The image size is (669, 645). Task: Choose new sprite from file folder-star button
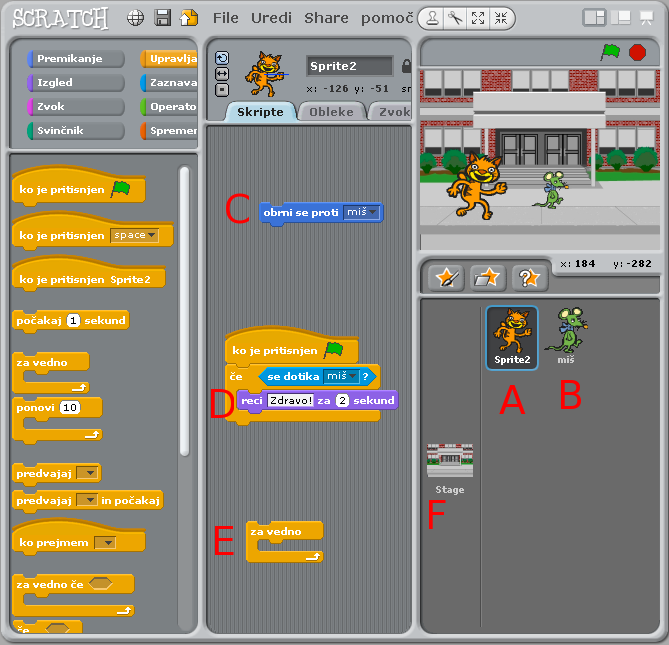pyautogui.click(x=486, y=277)
